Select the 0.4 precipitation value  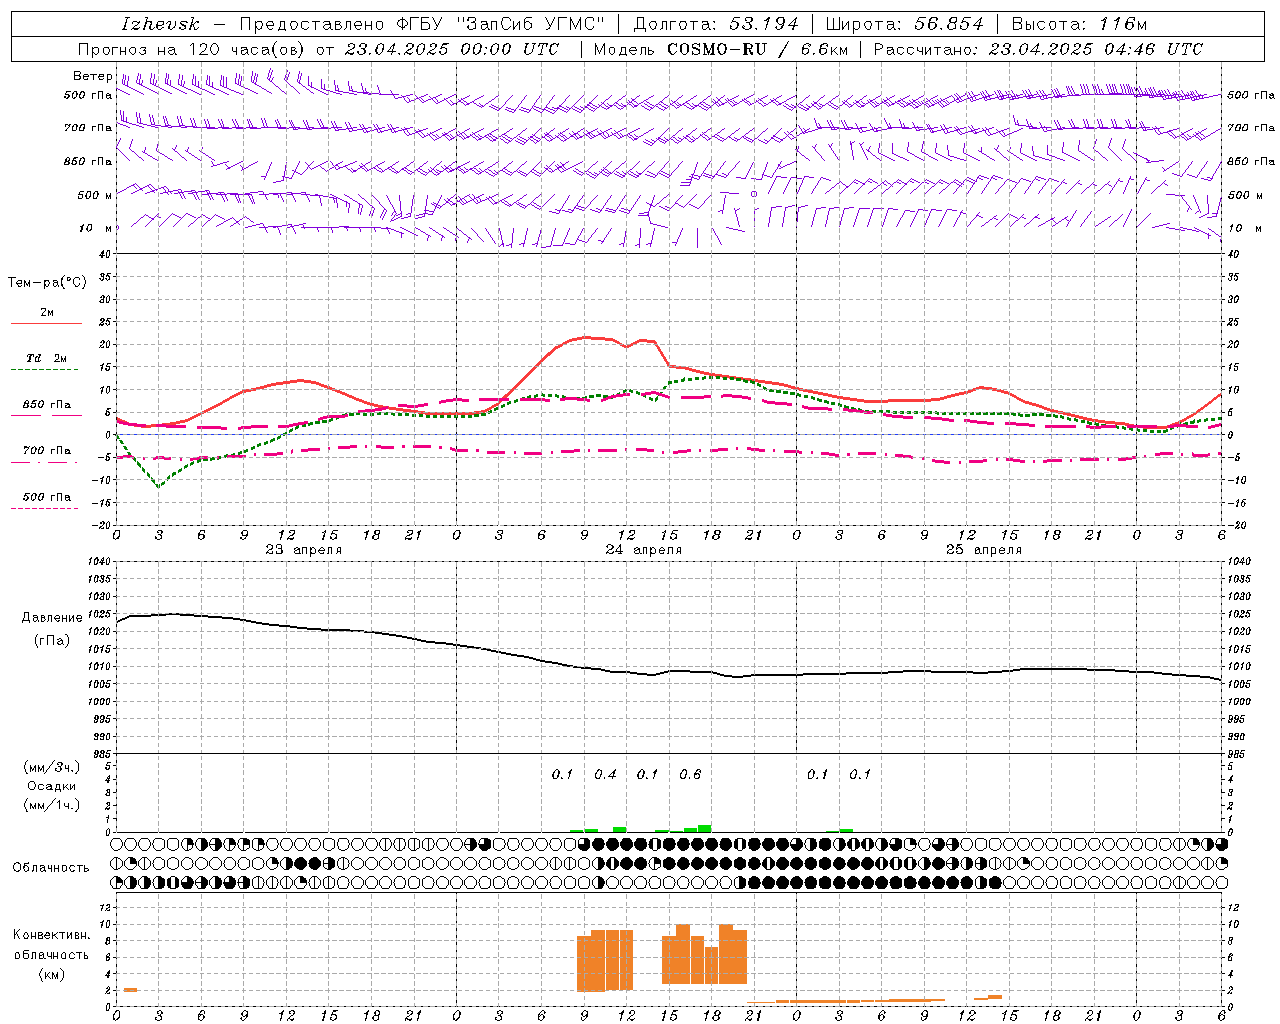pos(605,774)
